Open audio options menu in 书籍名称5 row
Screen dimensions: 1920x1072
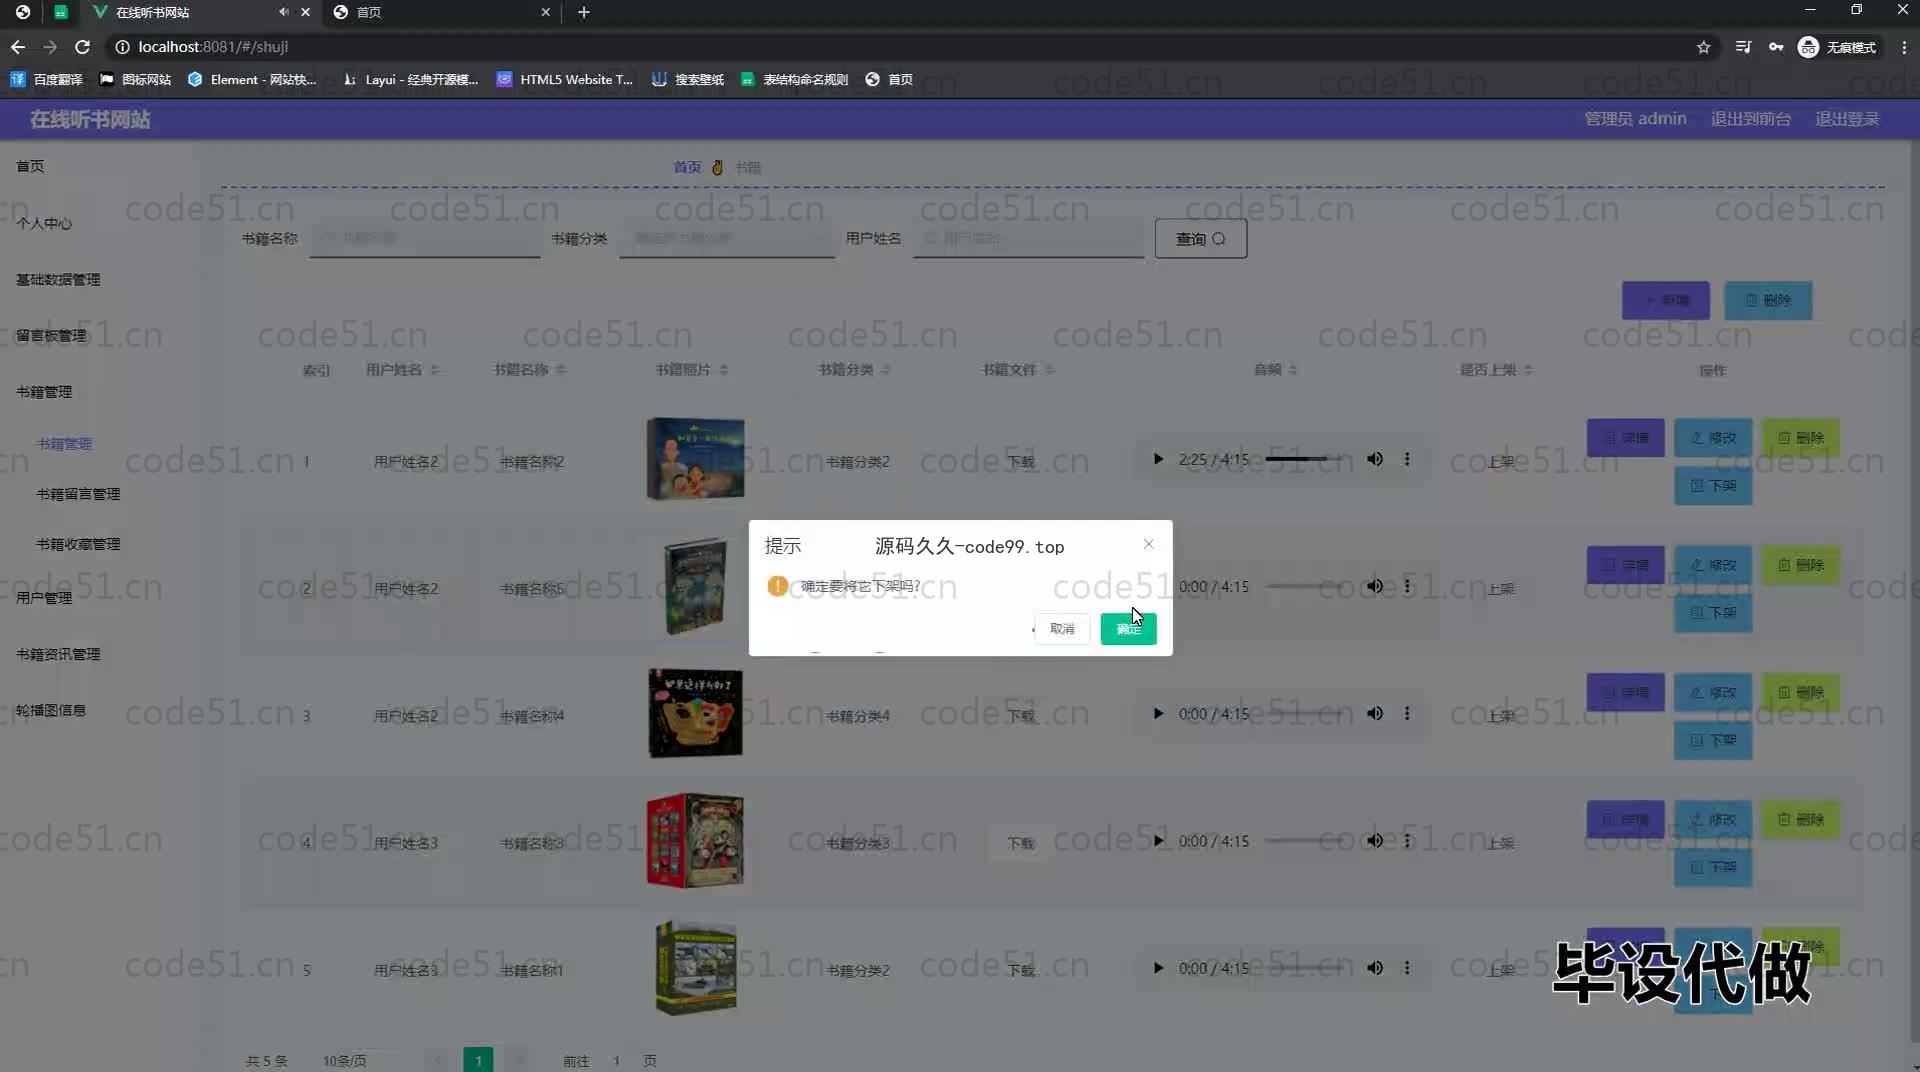pyautogui.click(x=1407, y=587)
